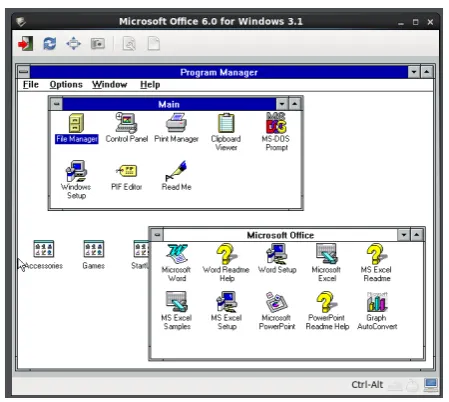Click the four-way arrows fullscreen toolbar icon
This screenshot has width=449, height=402.
[x=73, y=44]
